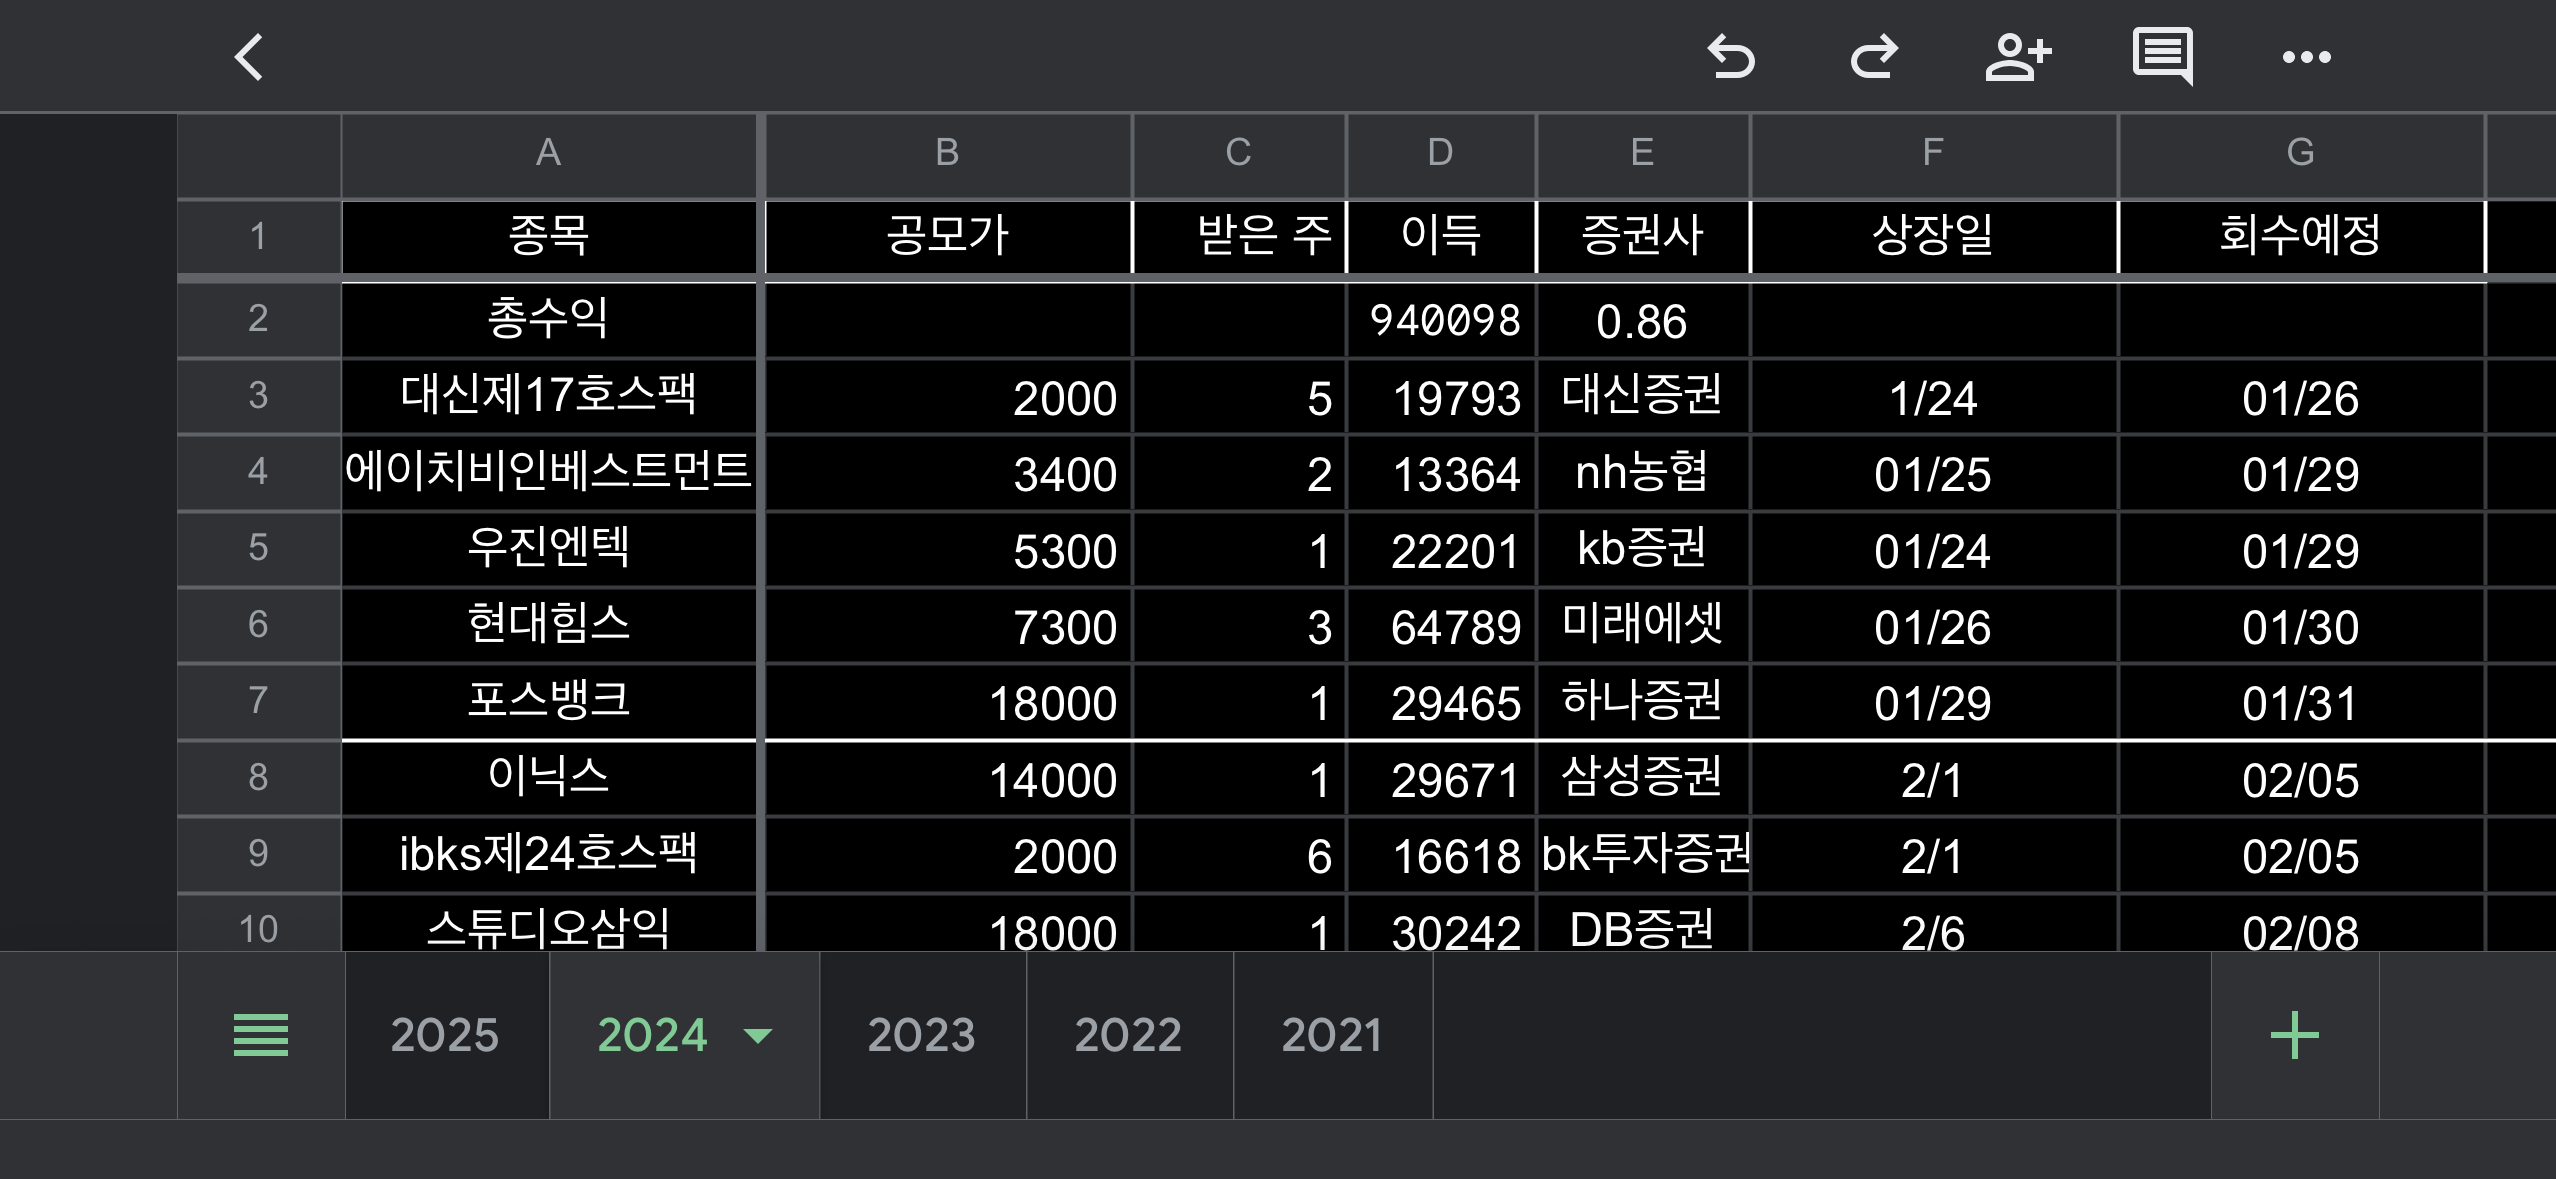Open the three-dot more options menu
Viewport: 2556px width, 1179px height.
[2306, 57]
